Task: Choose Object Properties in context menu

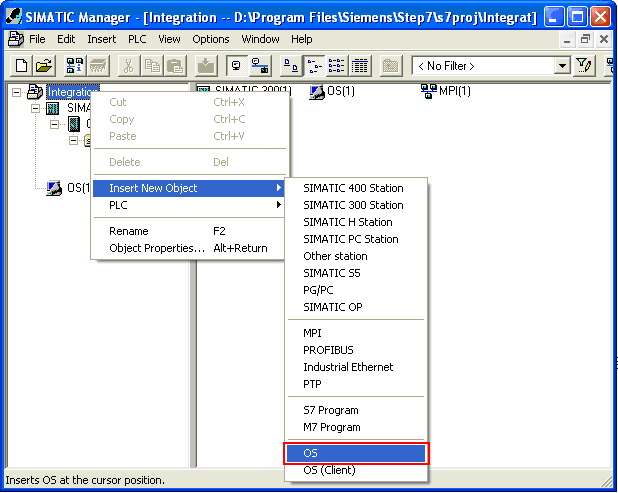Action: click(188, 248)
